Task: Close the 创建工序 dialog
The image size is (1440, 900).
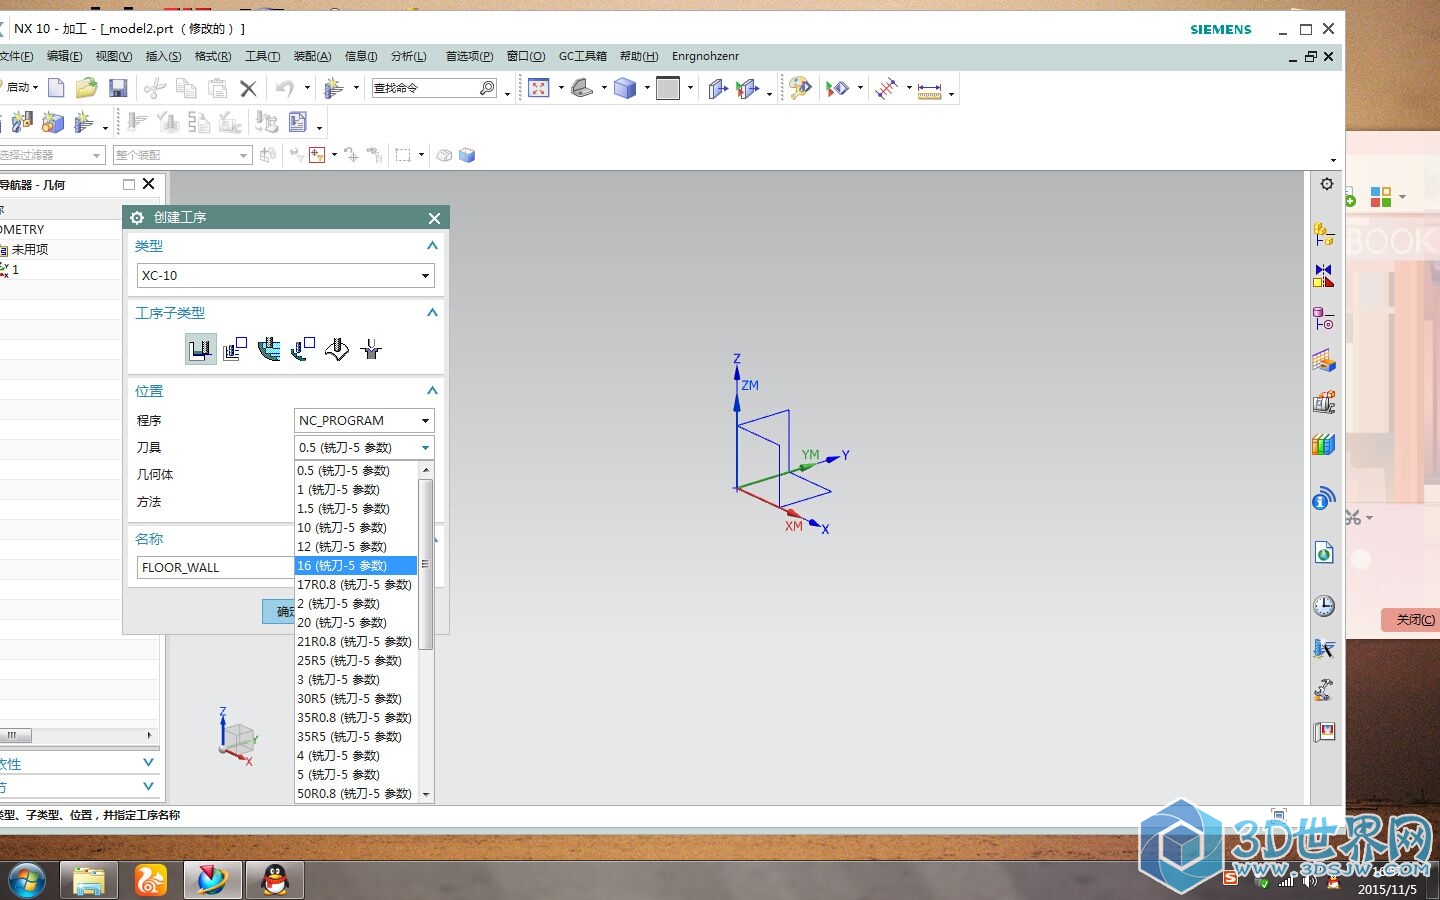Action: (434, 218)
